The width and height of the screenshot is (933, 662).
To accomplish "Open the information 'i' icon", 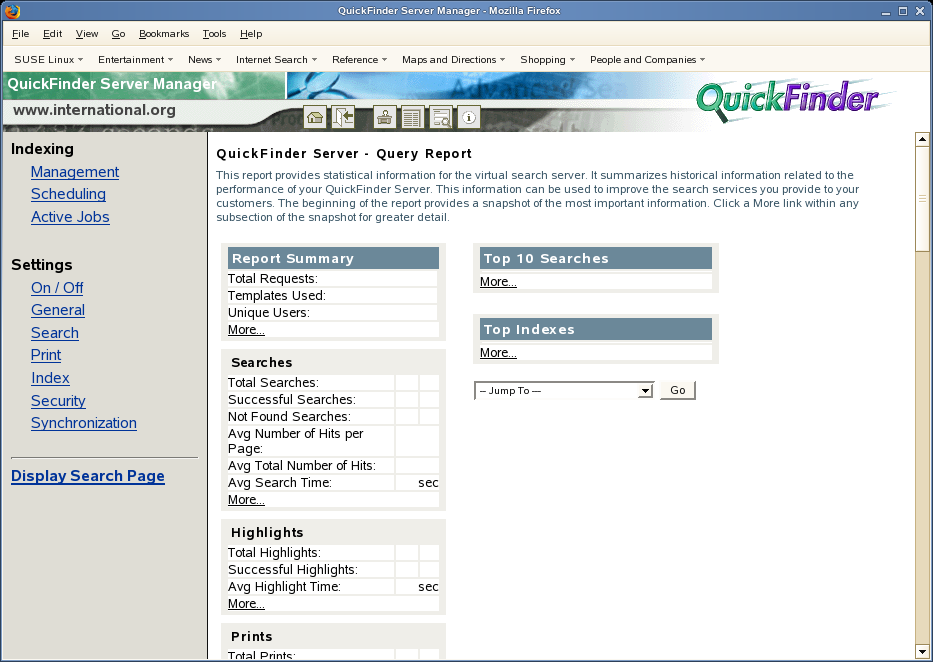I will click(469, 117).
